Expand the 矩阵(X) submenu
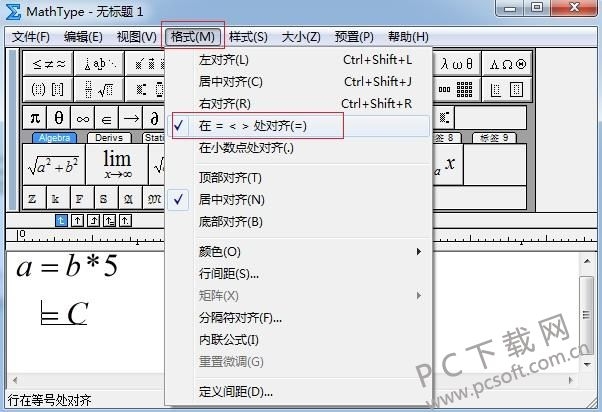The image size is (602, 412). [298, 296]
